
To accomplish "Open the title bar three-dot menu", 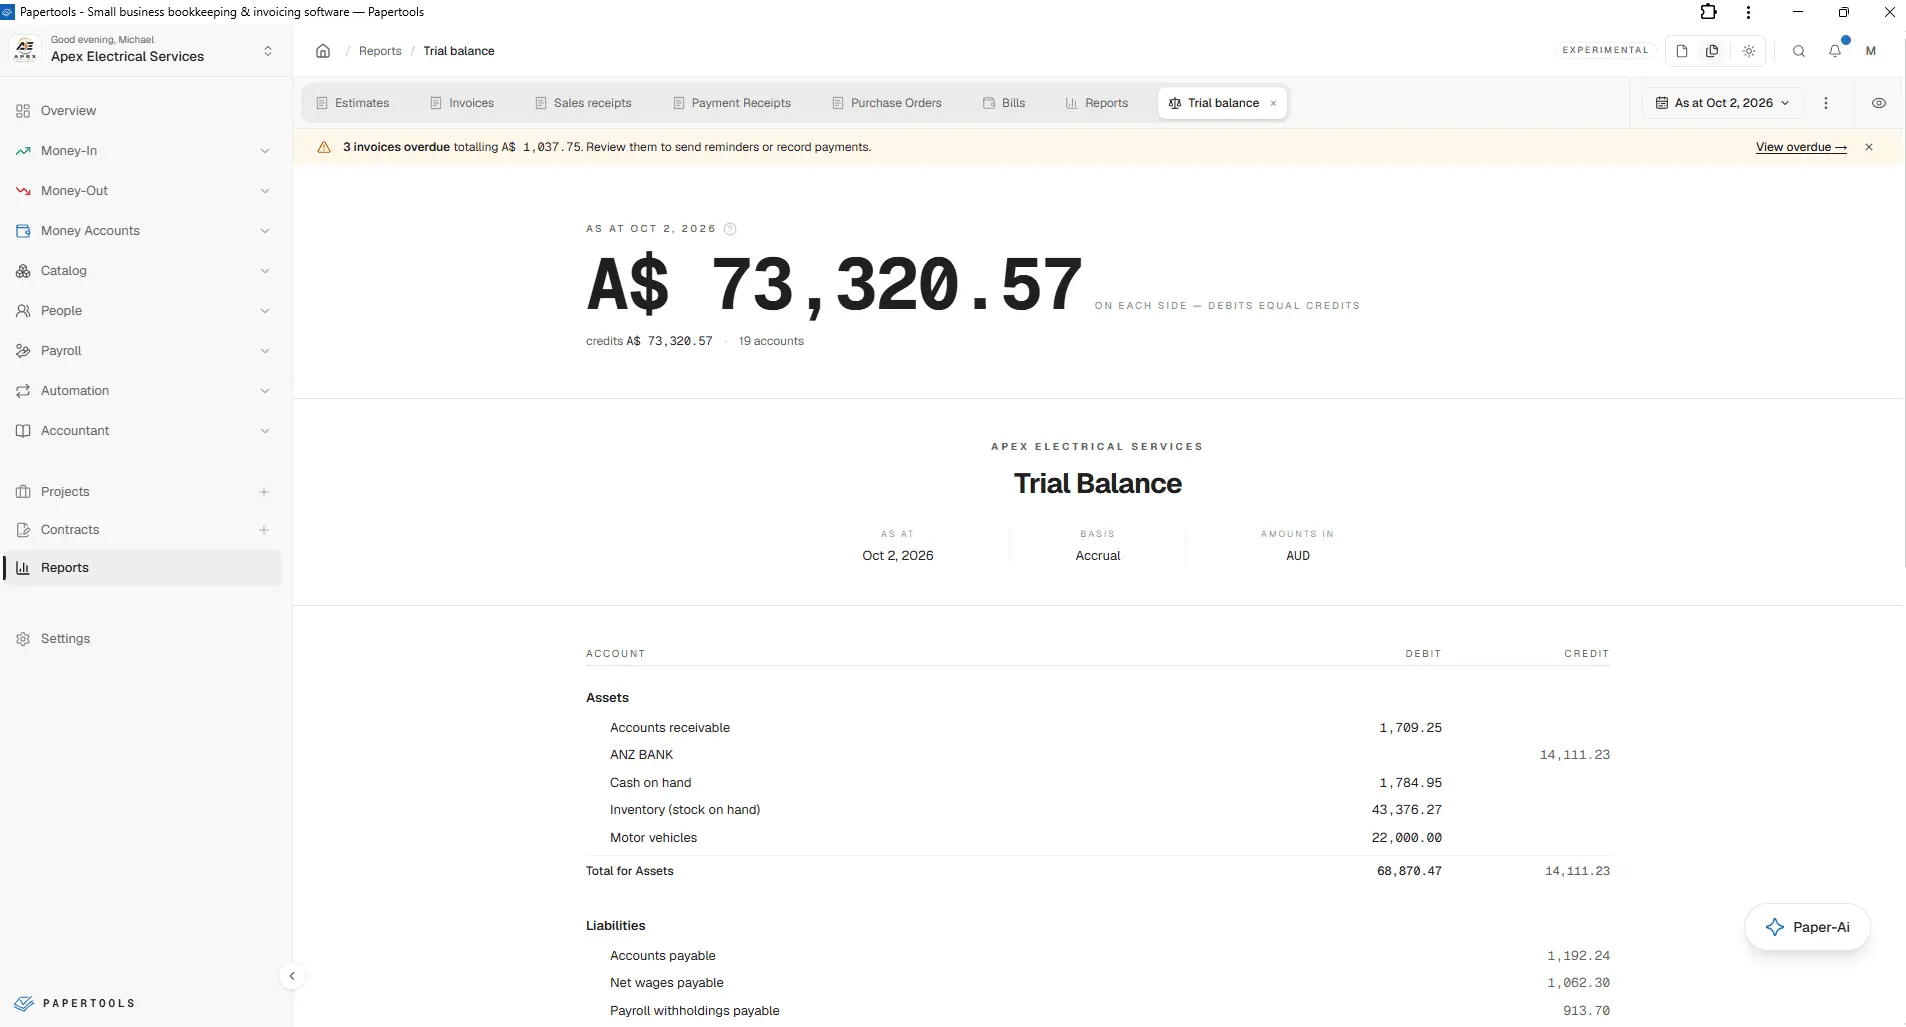I will coord(1748,12).
